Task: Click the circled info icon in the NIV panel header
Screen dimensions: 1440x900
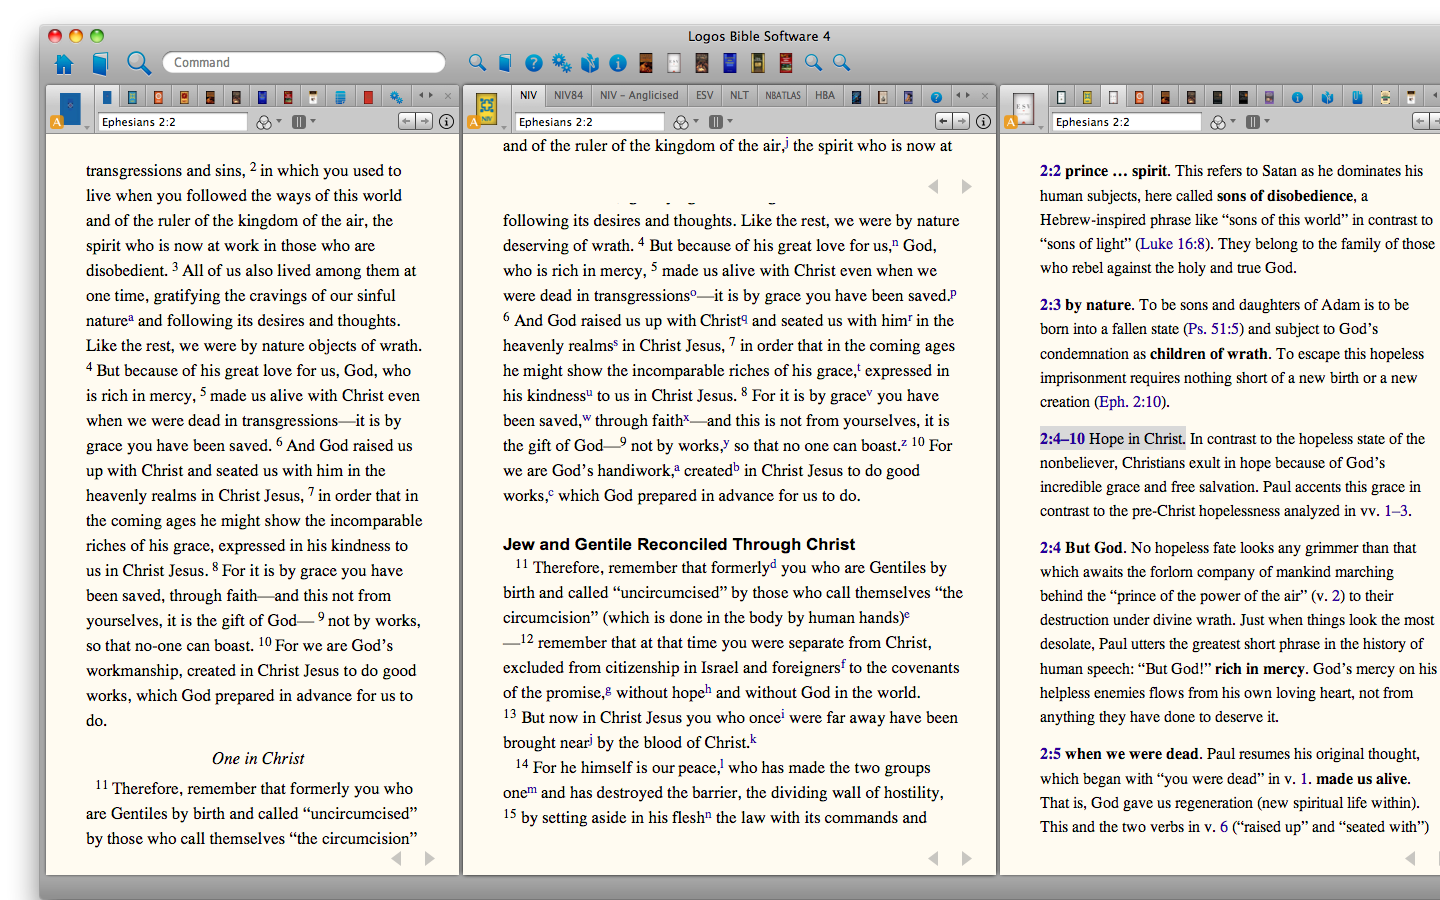Action: click(x=984, y=121)
